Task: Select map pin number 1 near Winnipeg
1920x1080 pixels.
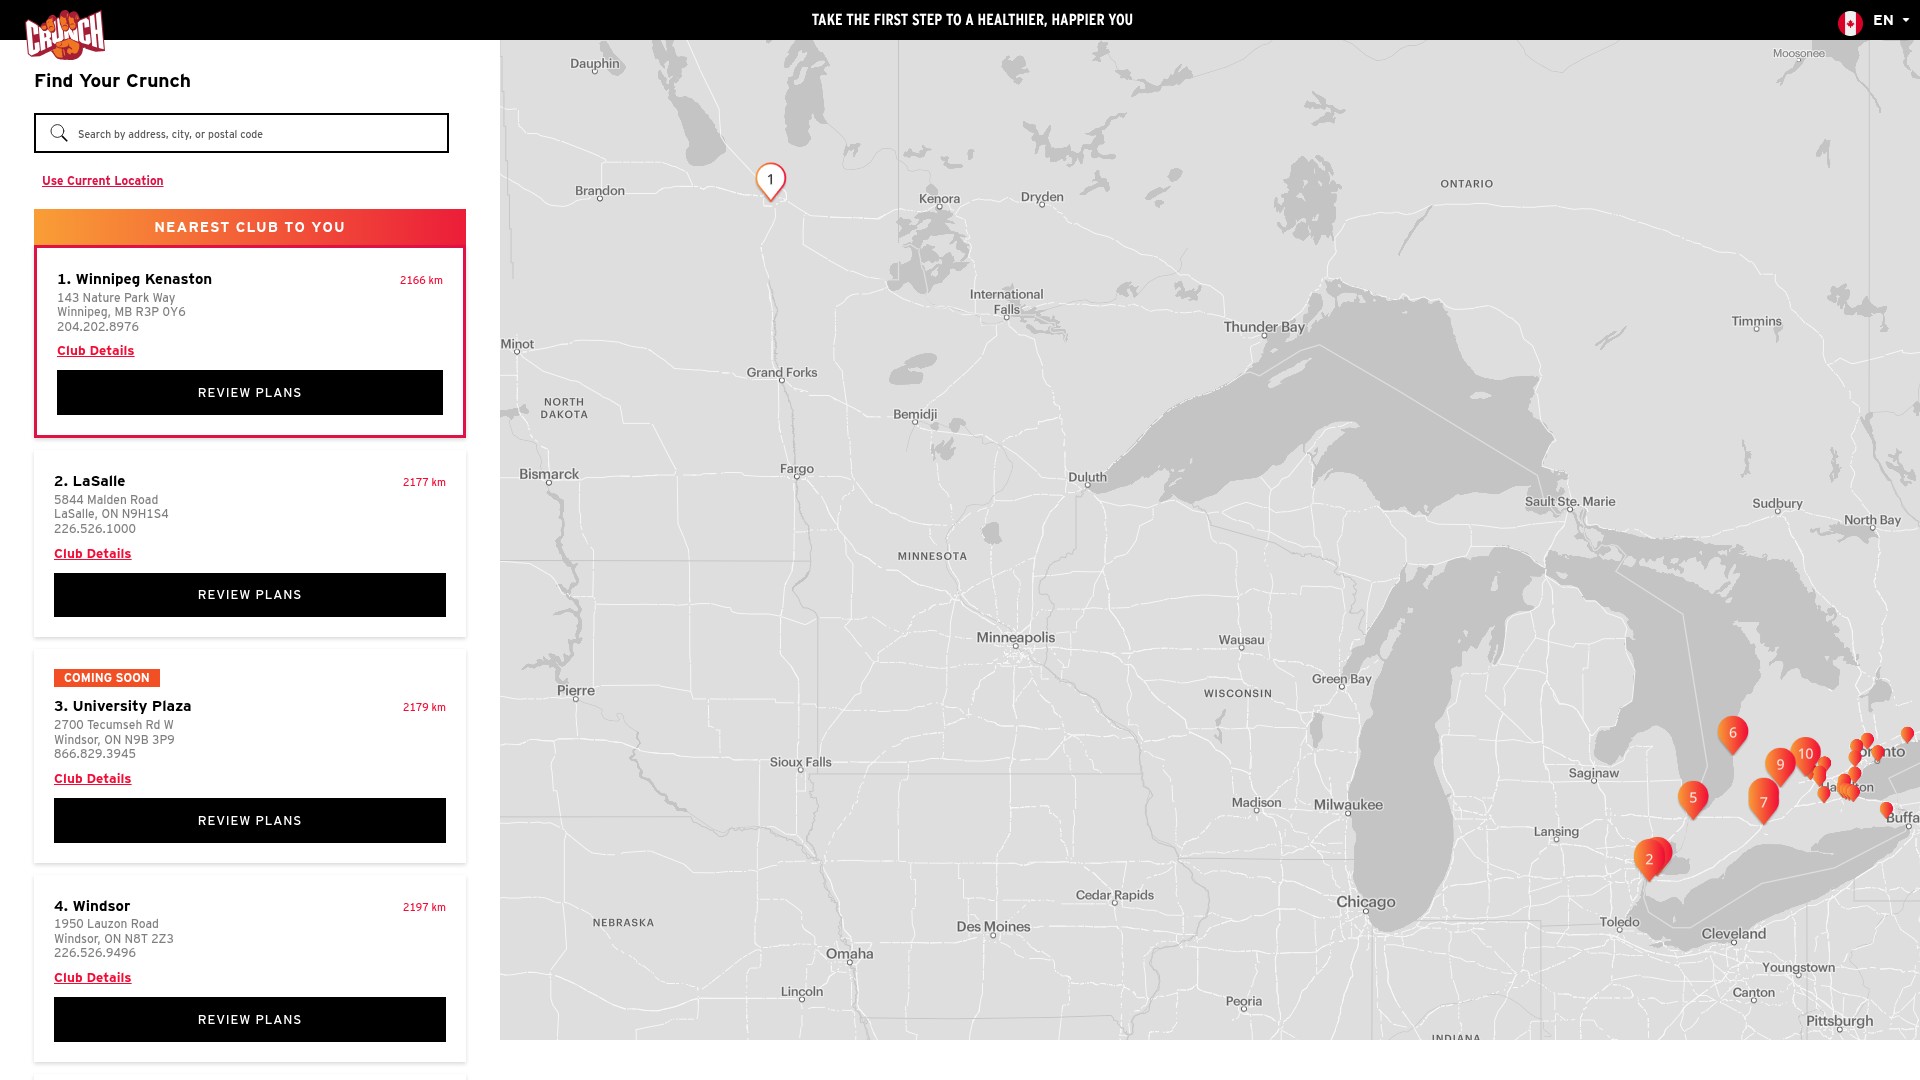Action: coord(770,182)
